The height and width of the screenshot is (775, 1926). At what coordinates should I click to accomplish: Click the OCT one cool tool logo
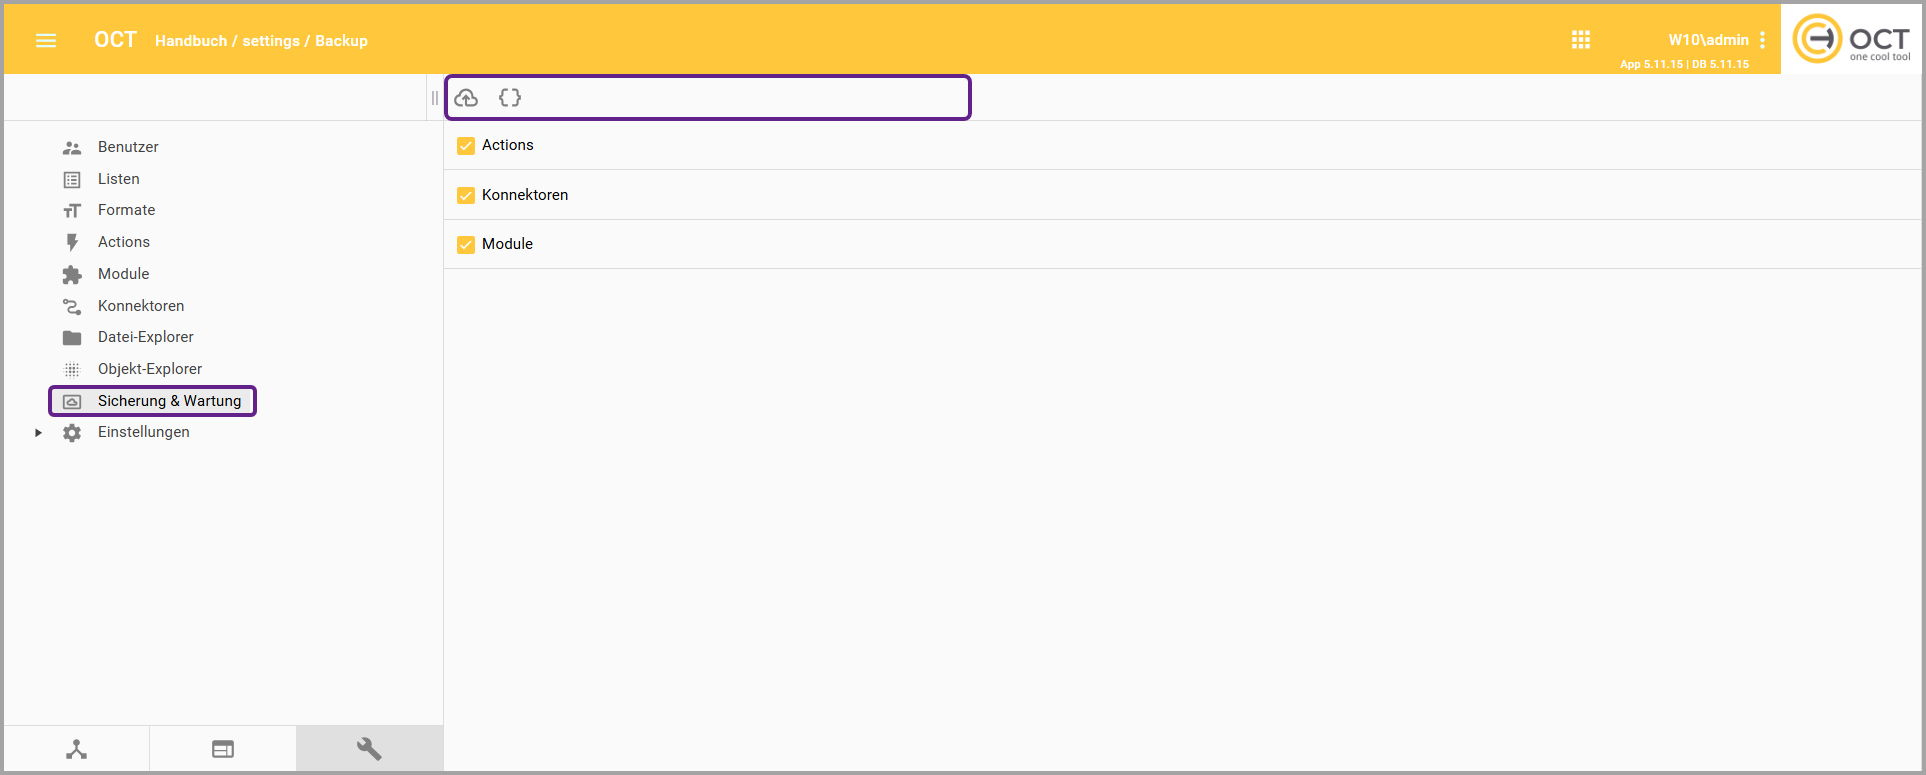click(x=1852, y=40)
